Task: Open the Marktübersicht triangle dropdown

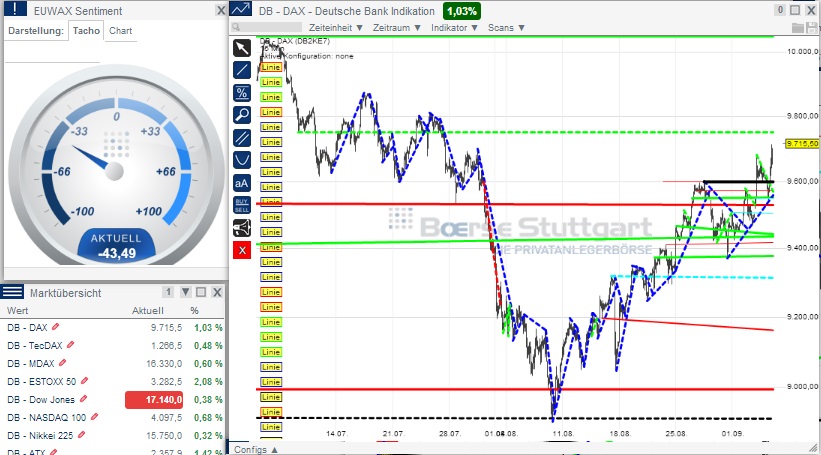Action: [185, 292]
